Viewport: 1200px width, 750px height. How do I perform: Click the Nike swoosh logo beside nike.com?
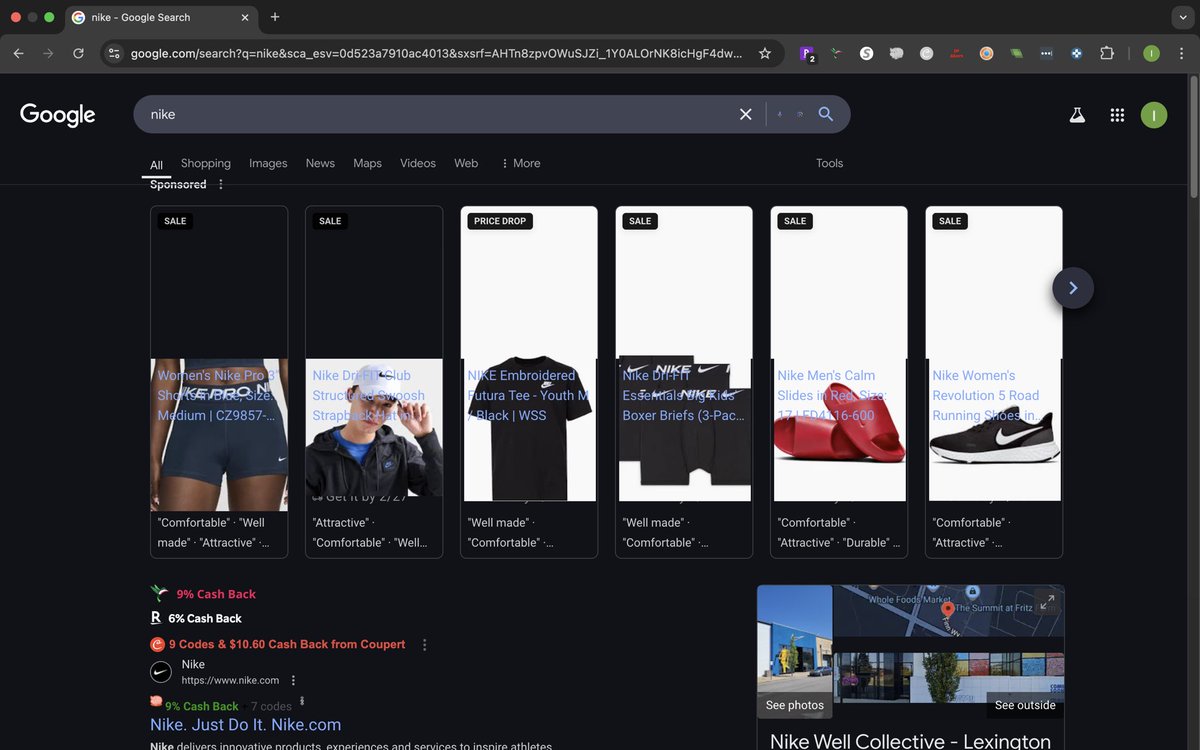pyautogui.click(x=161, y=671)
